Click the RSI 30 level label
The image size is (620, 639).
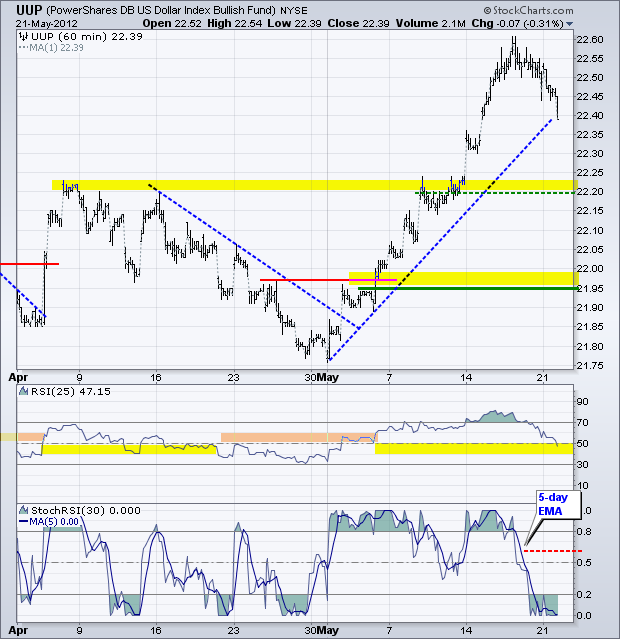point(582,465)
